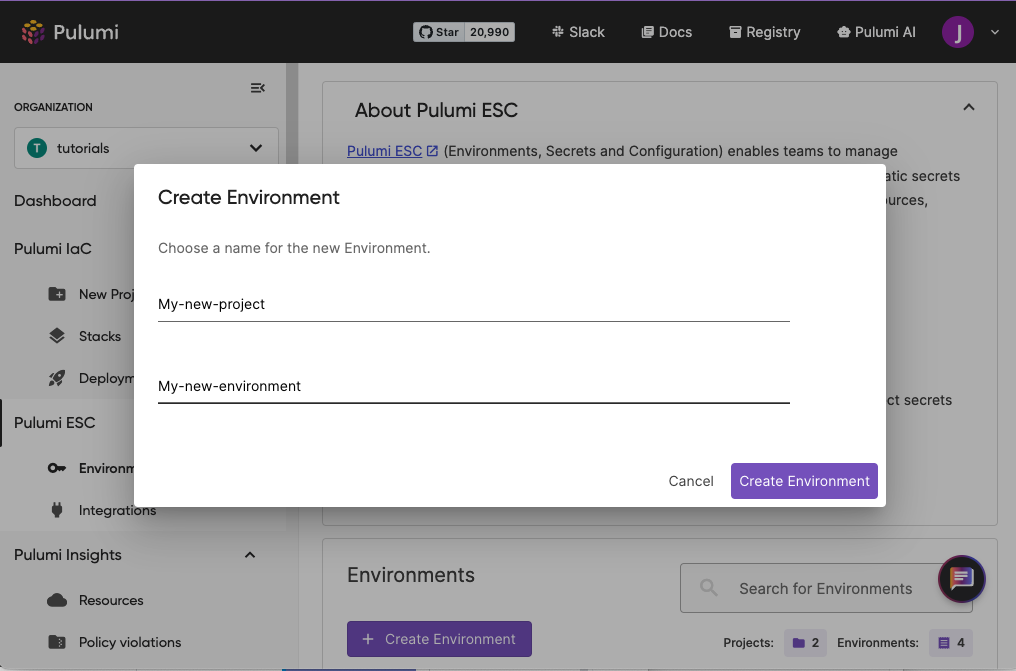Image resolution: width=1016 pixels, height=671 pixels.
Task: Open Resources in sidebar
Action: tap(111, 600)
